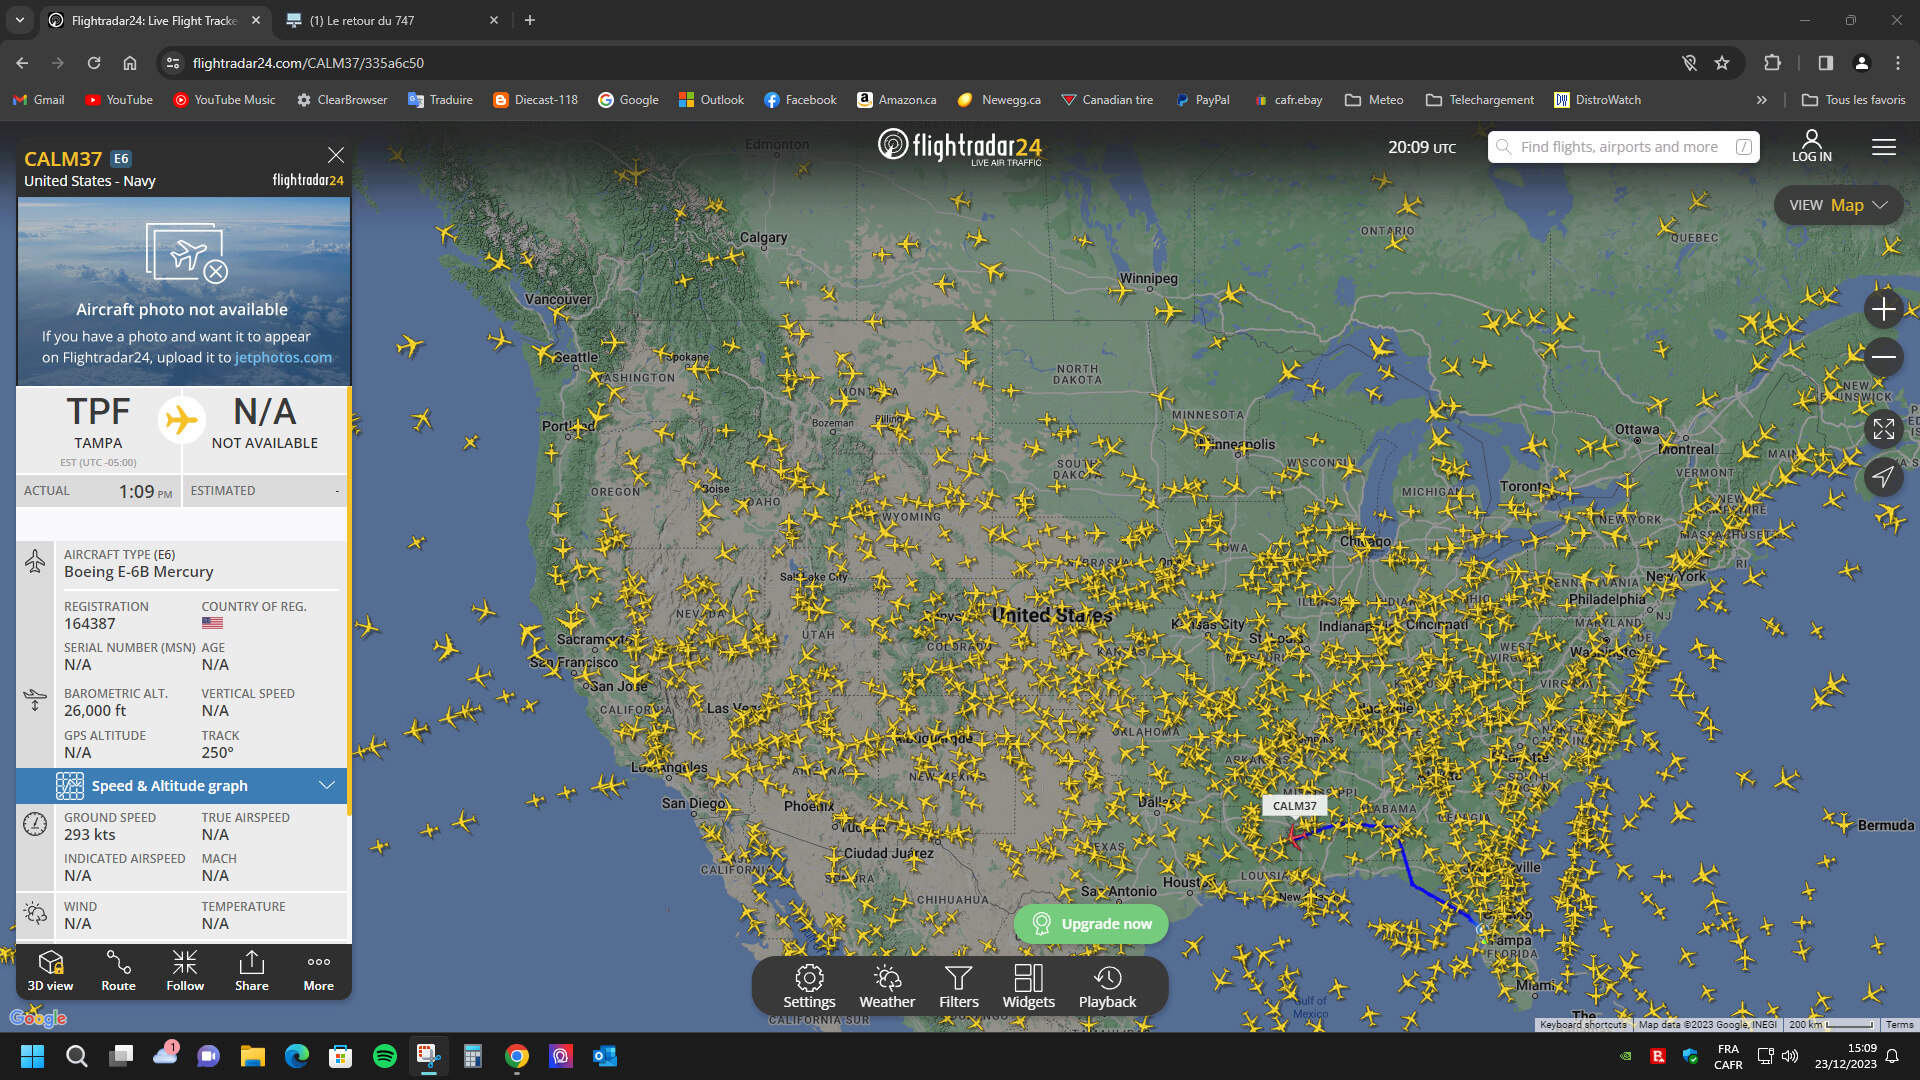
Task: Open the YouTube Music bookmark
Action: tap(224, 100)
